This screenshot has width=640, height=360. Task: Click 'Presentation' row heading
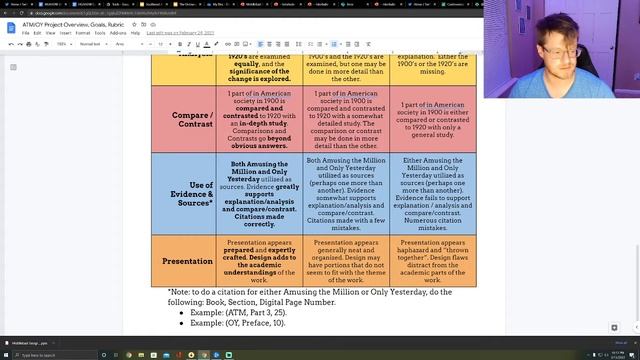187,261
